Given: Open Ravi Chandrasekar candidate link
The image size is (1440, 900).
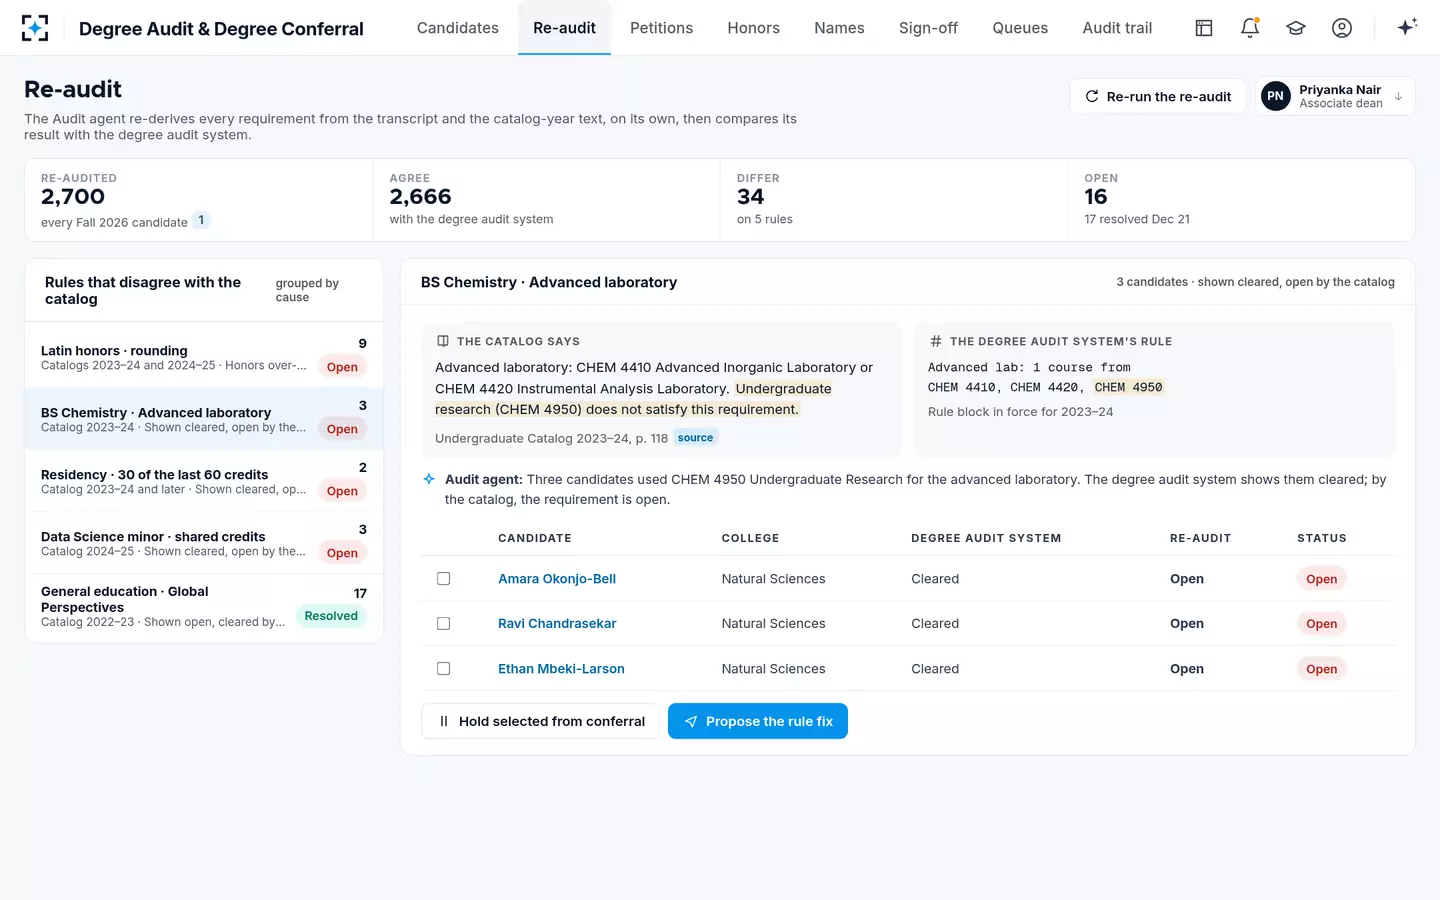Looking at the screenshot, I should [x=557, y=624].
